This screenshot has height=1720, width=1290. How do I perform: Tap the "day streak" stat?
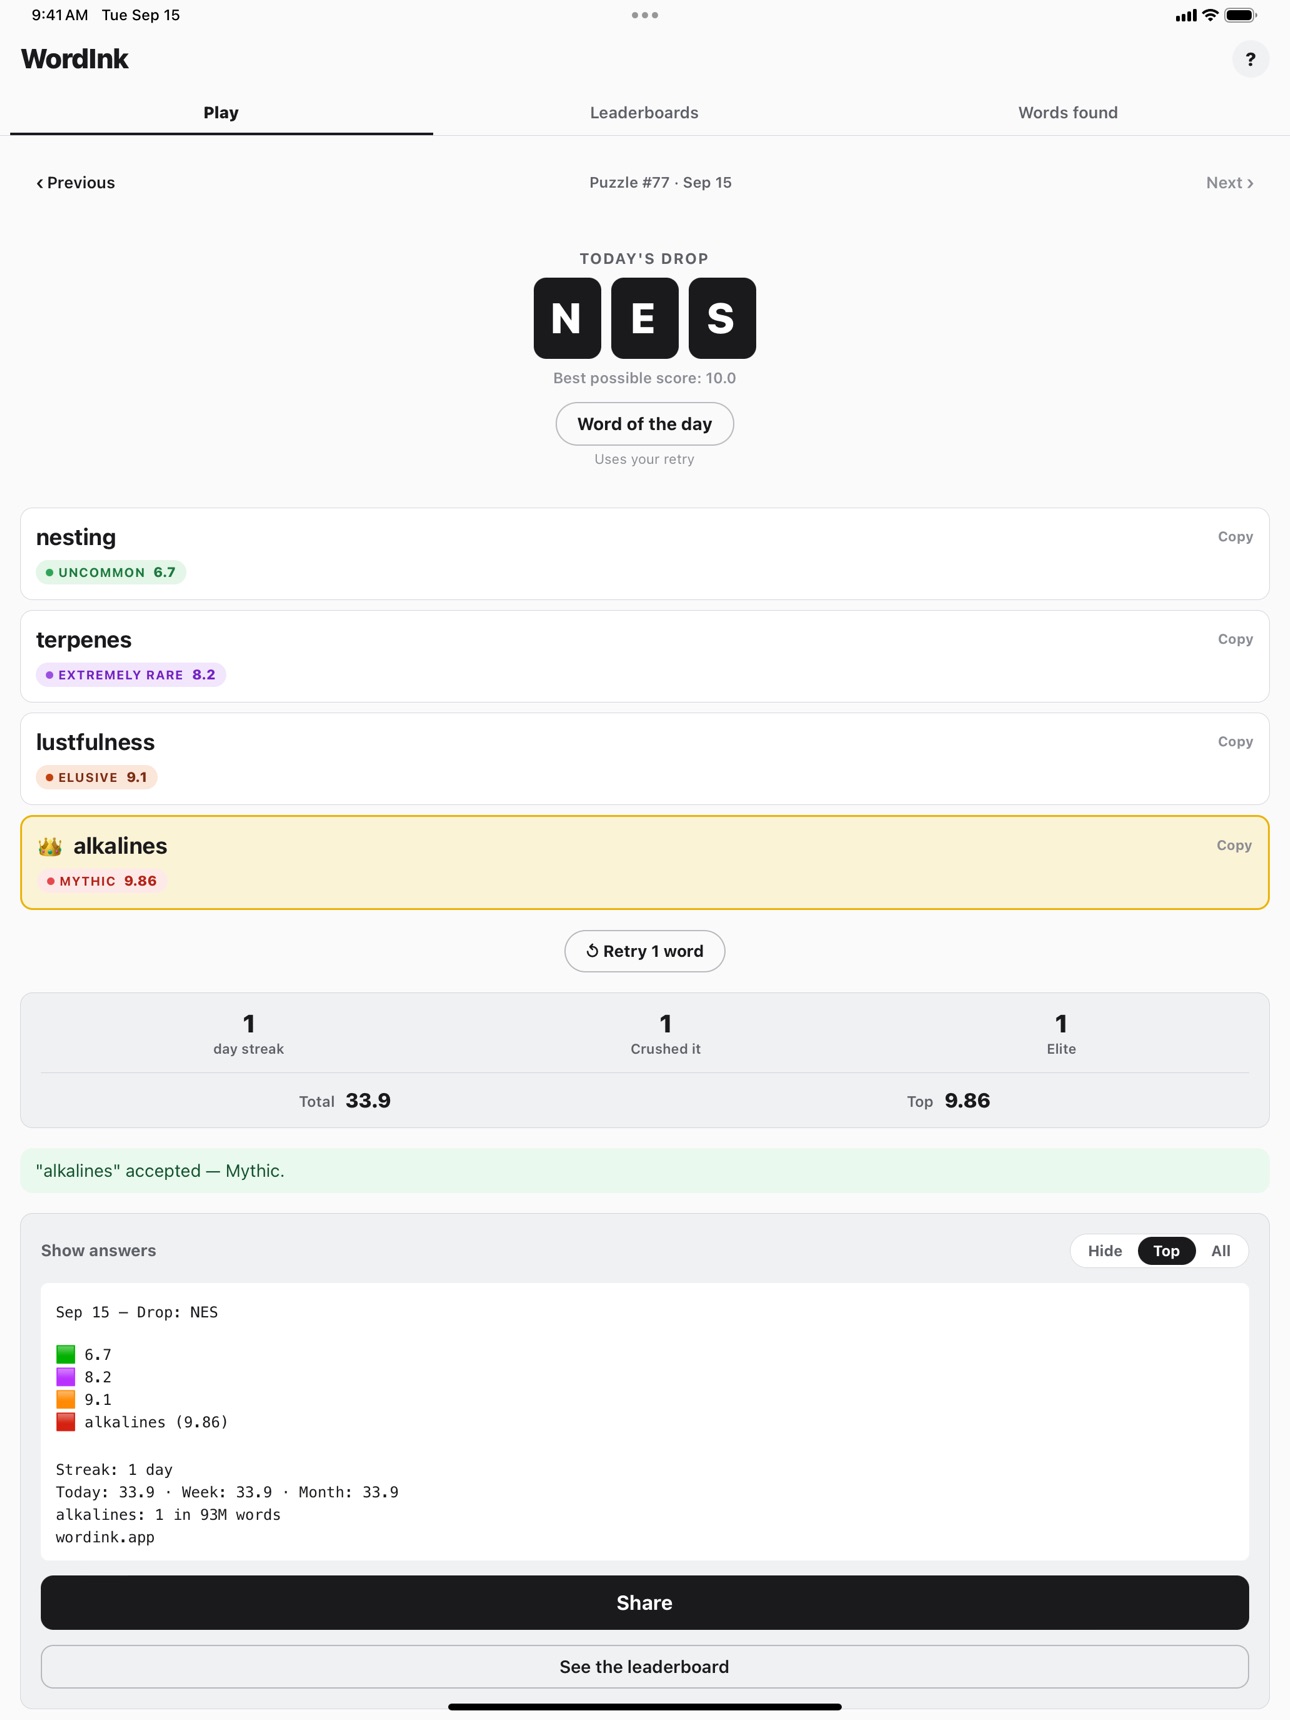249,1035
